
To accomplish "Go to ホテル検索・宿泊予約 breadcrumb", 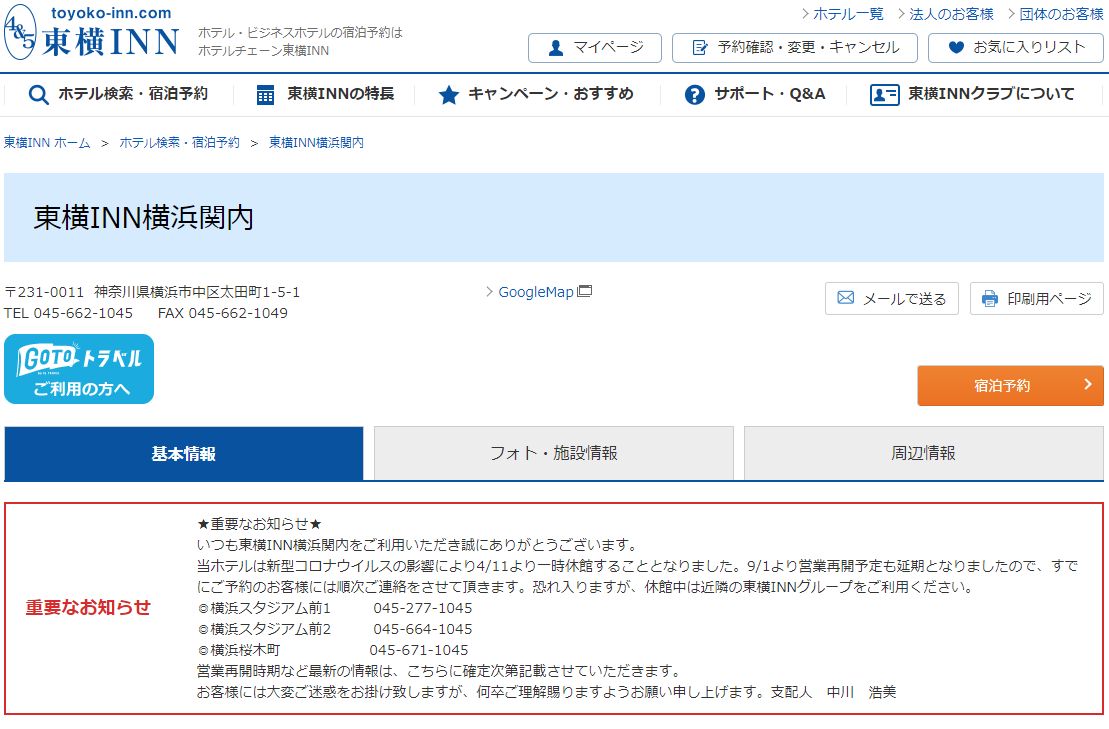I will (x=180, y=143).
